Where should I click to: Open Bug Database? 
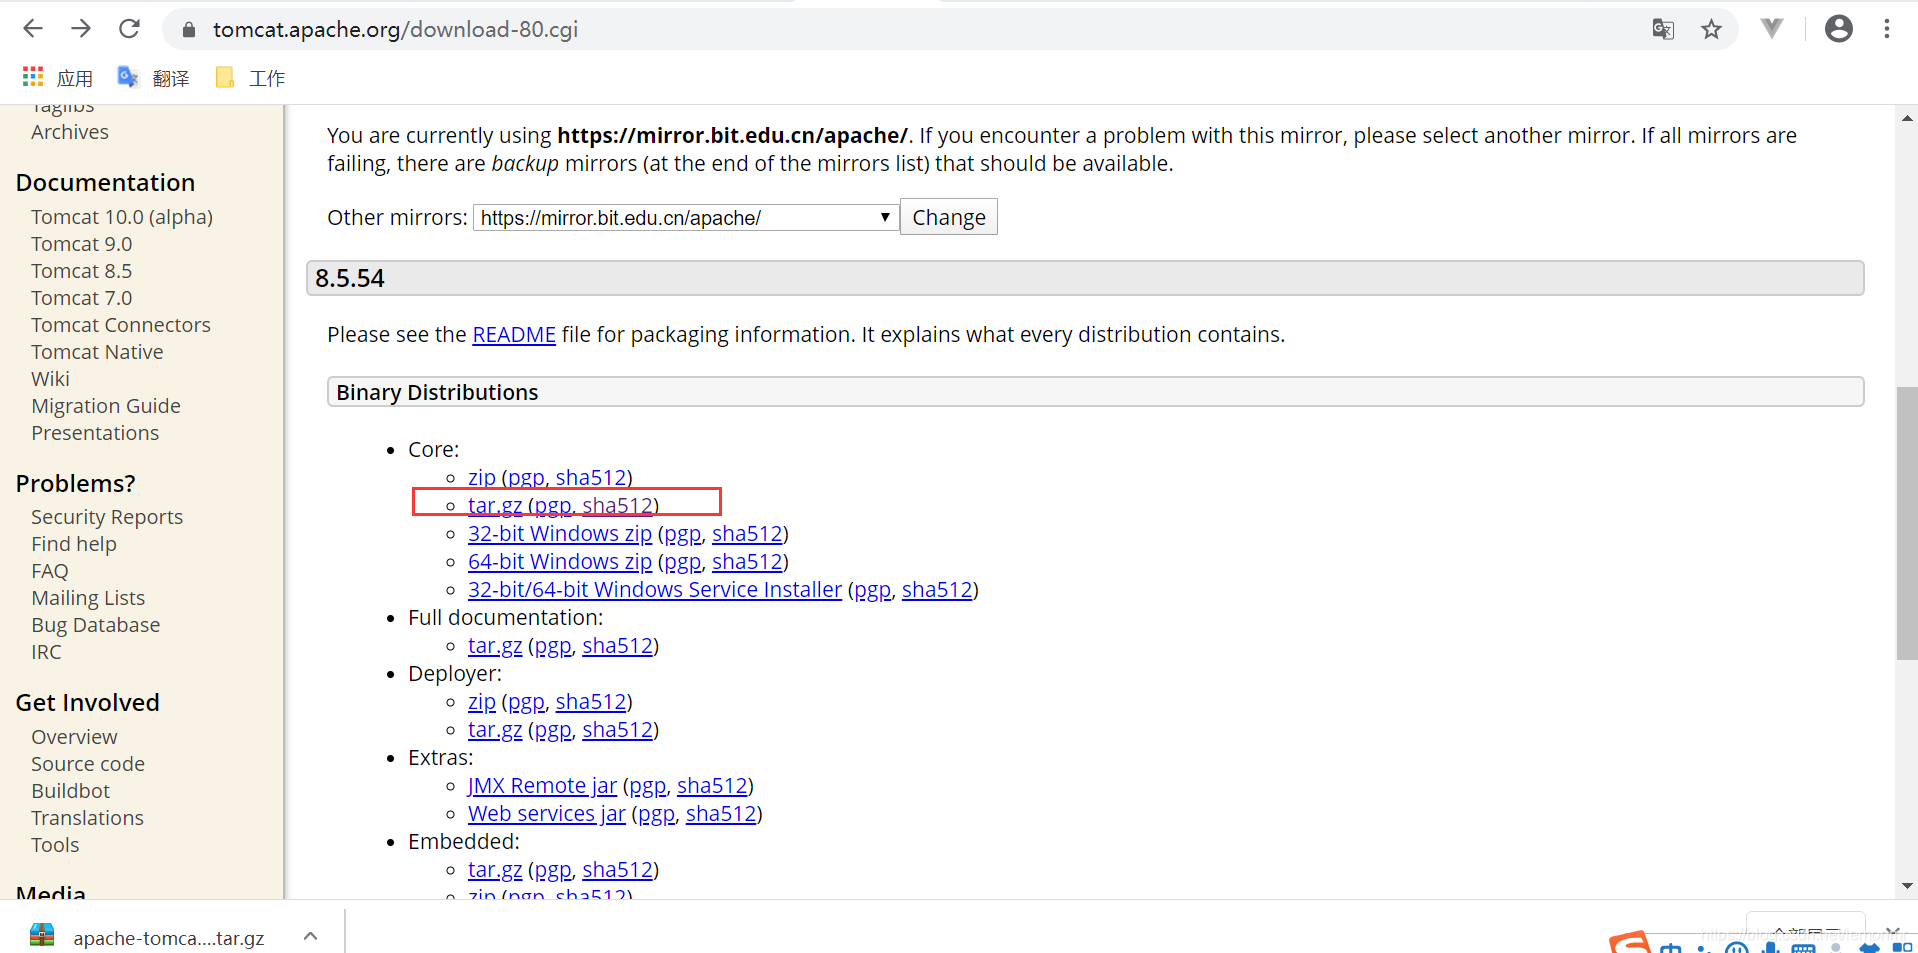tap(95, 625)
